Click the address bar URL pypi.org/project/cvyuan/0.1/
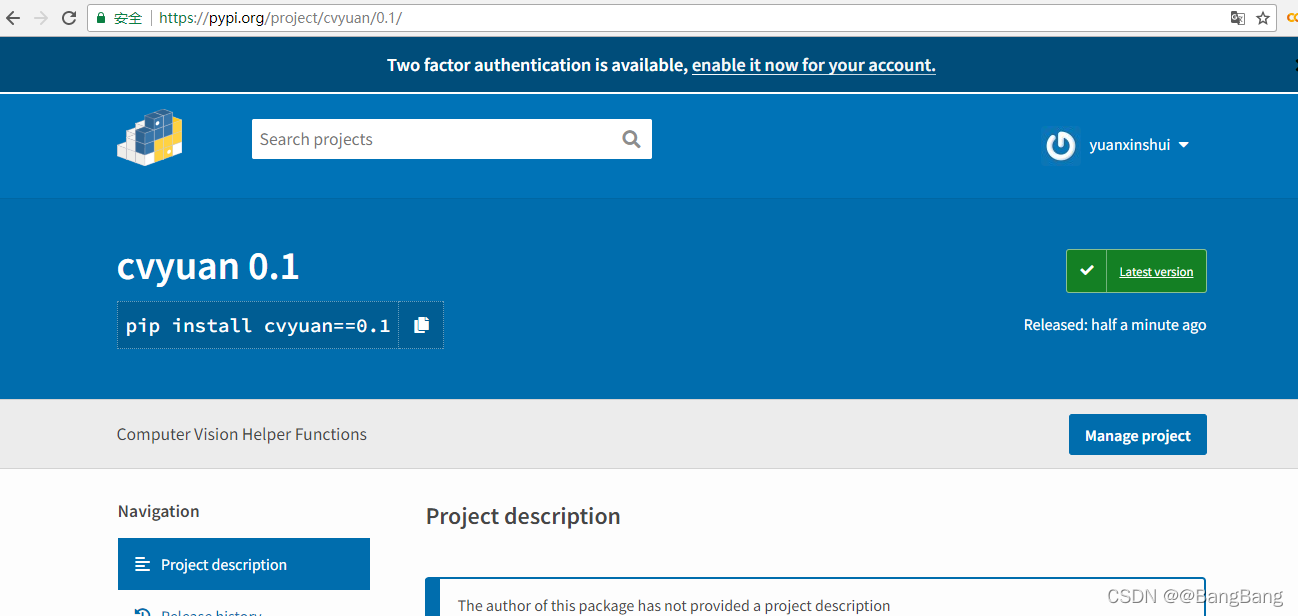Viewport: 1298px width, 616px height. click(280, 18)
